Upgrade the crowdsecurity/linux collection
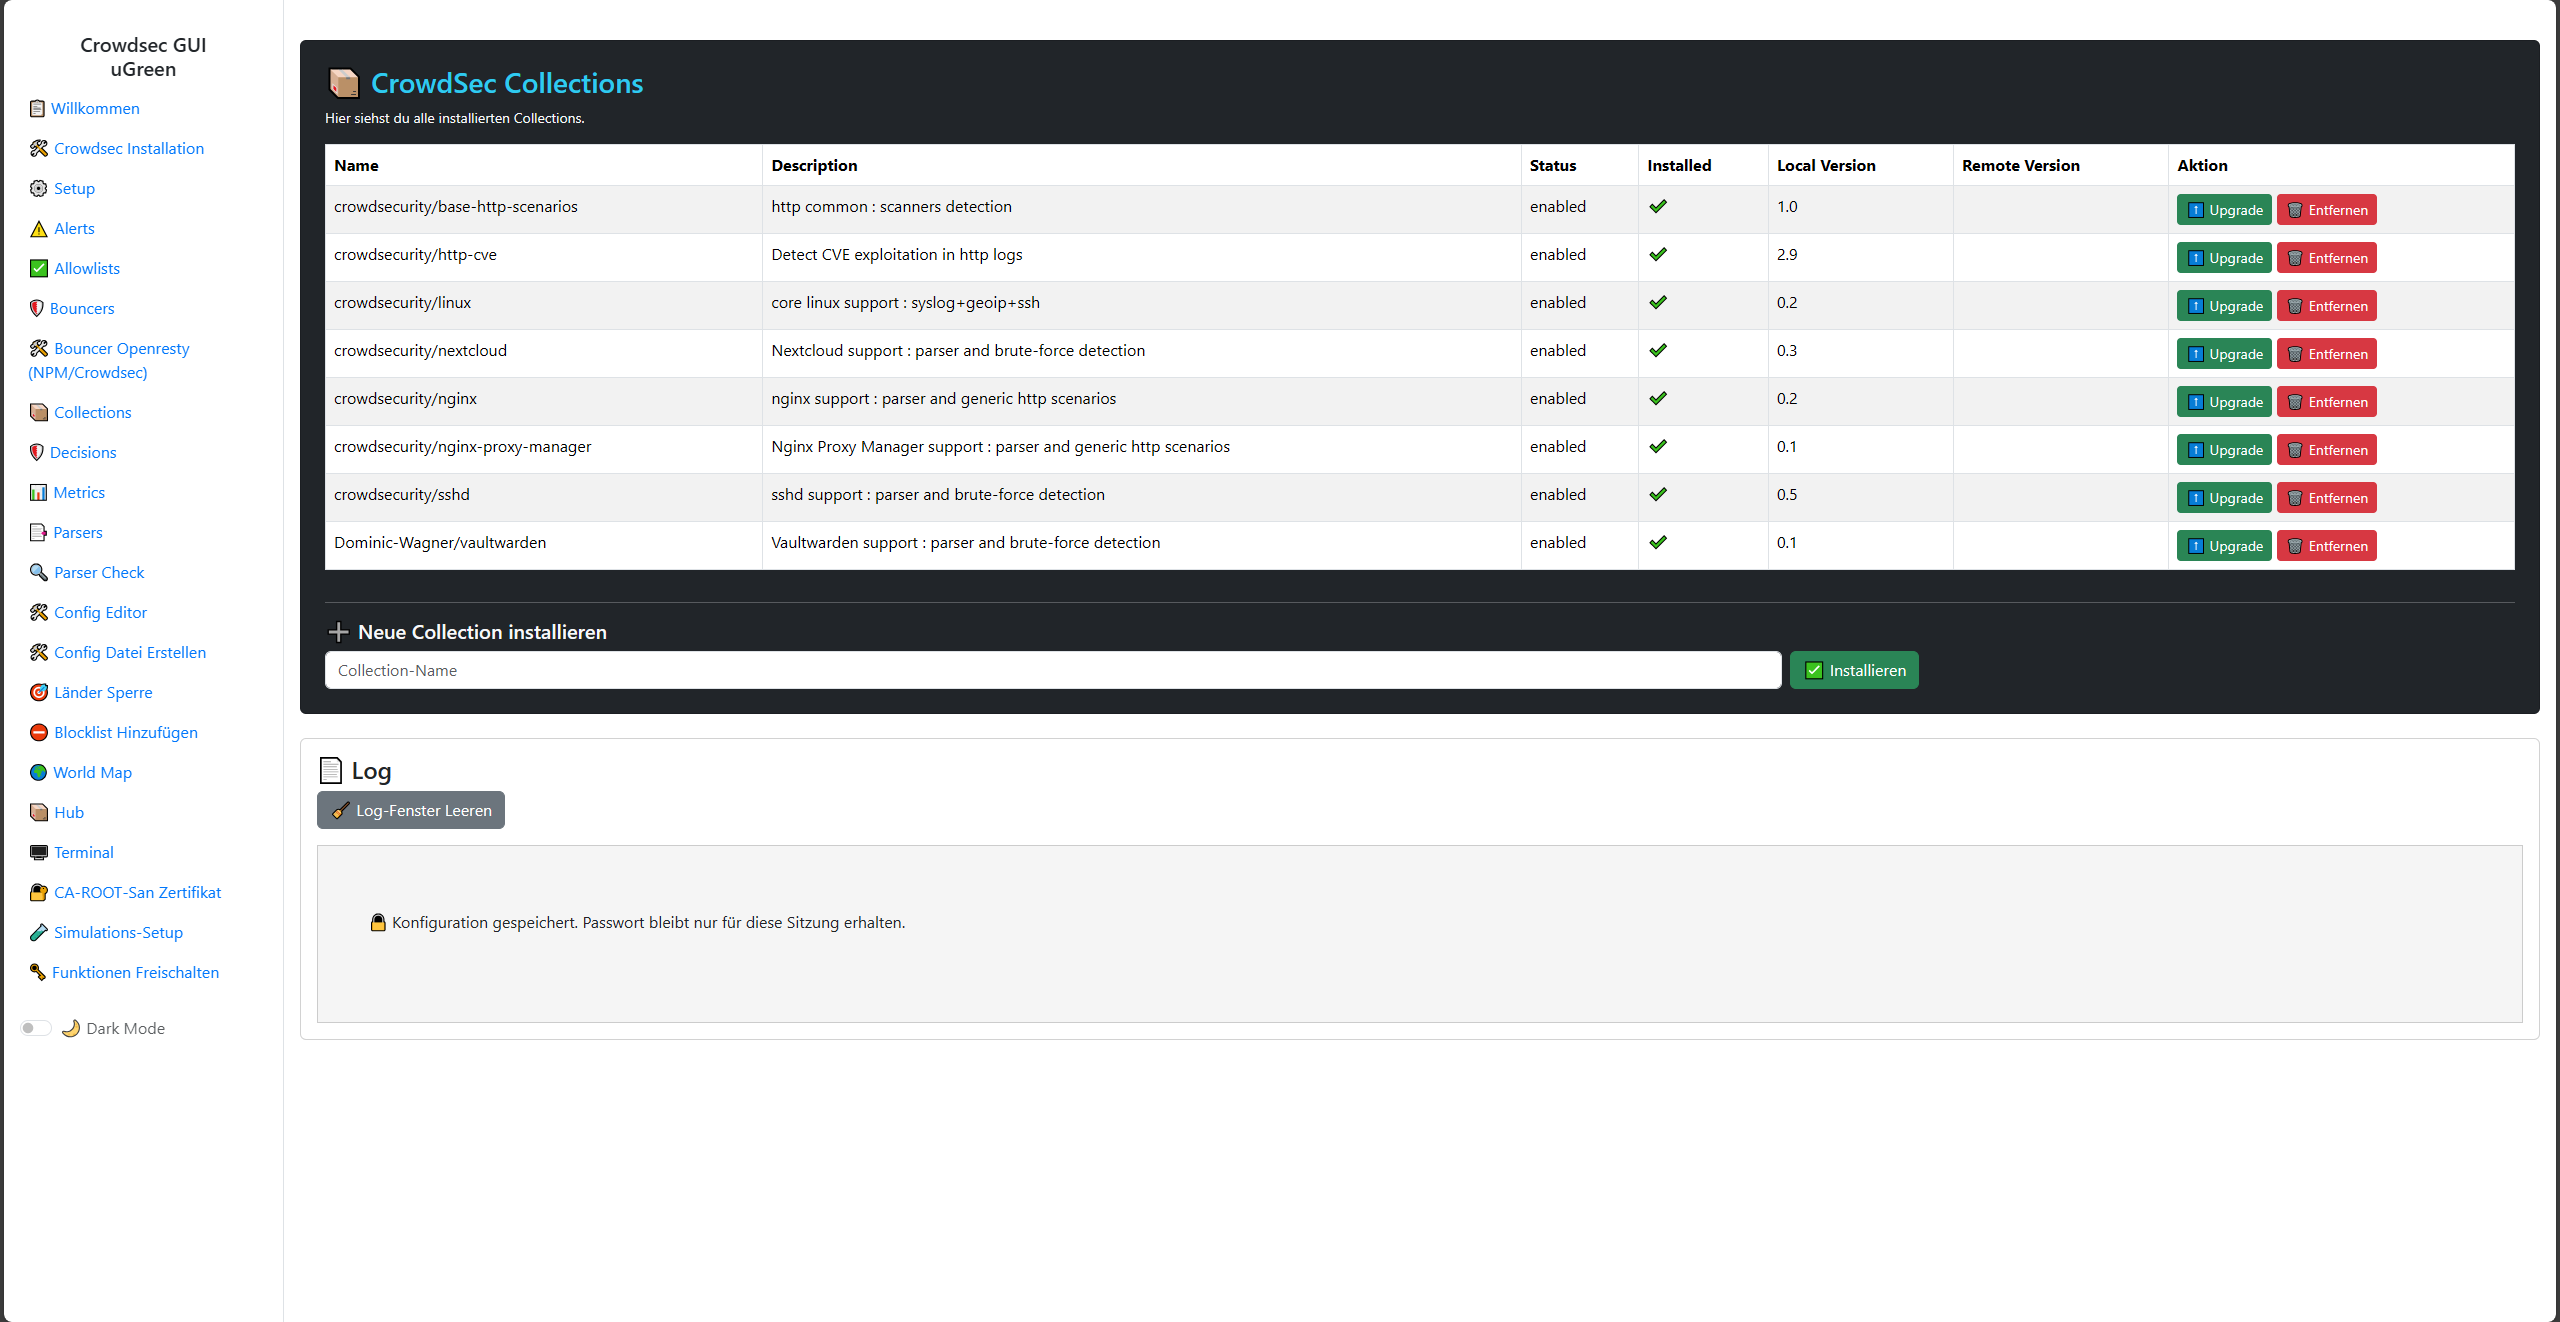2560x1322 pixels. point(2224,306)
